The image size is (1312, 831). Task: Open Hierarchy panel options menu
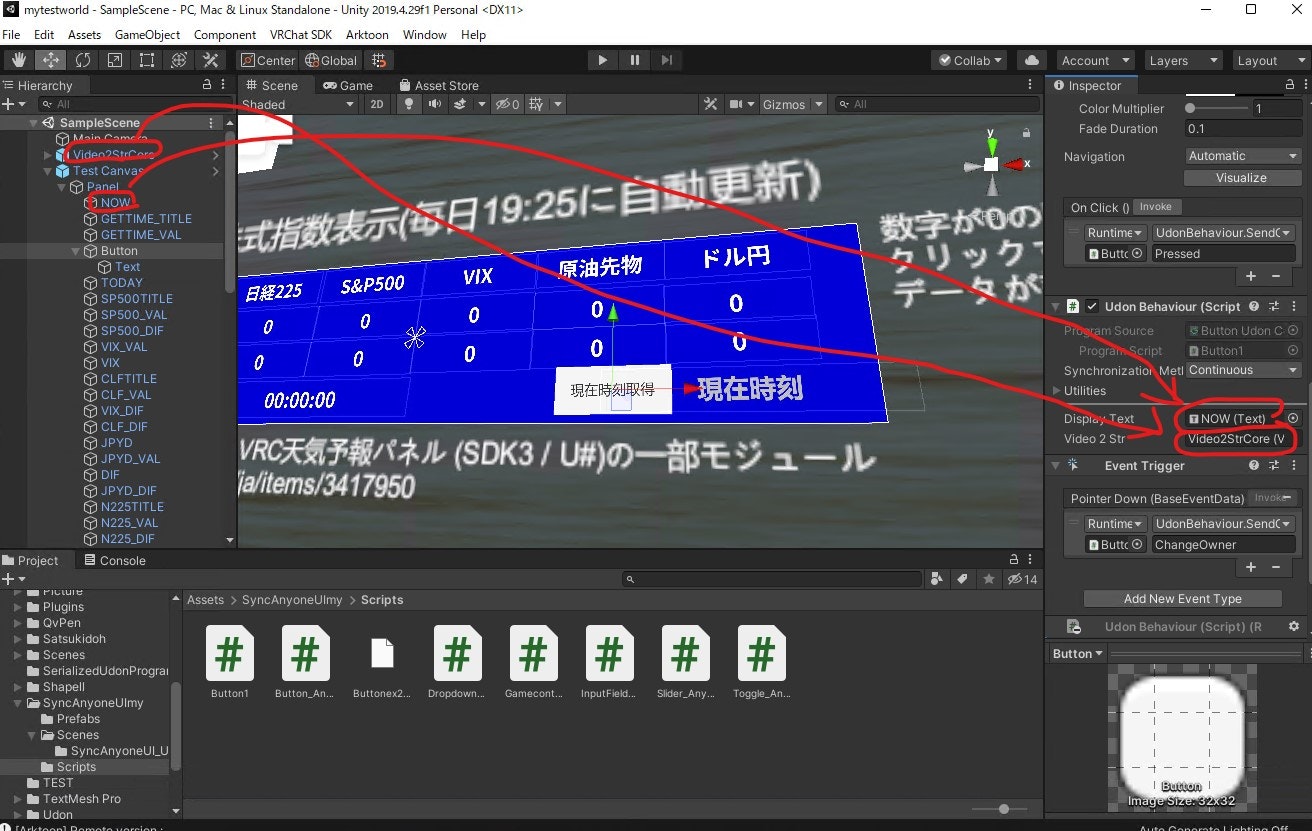click(x=224, y=85)
